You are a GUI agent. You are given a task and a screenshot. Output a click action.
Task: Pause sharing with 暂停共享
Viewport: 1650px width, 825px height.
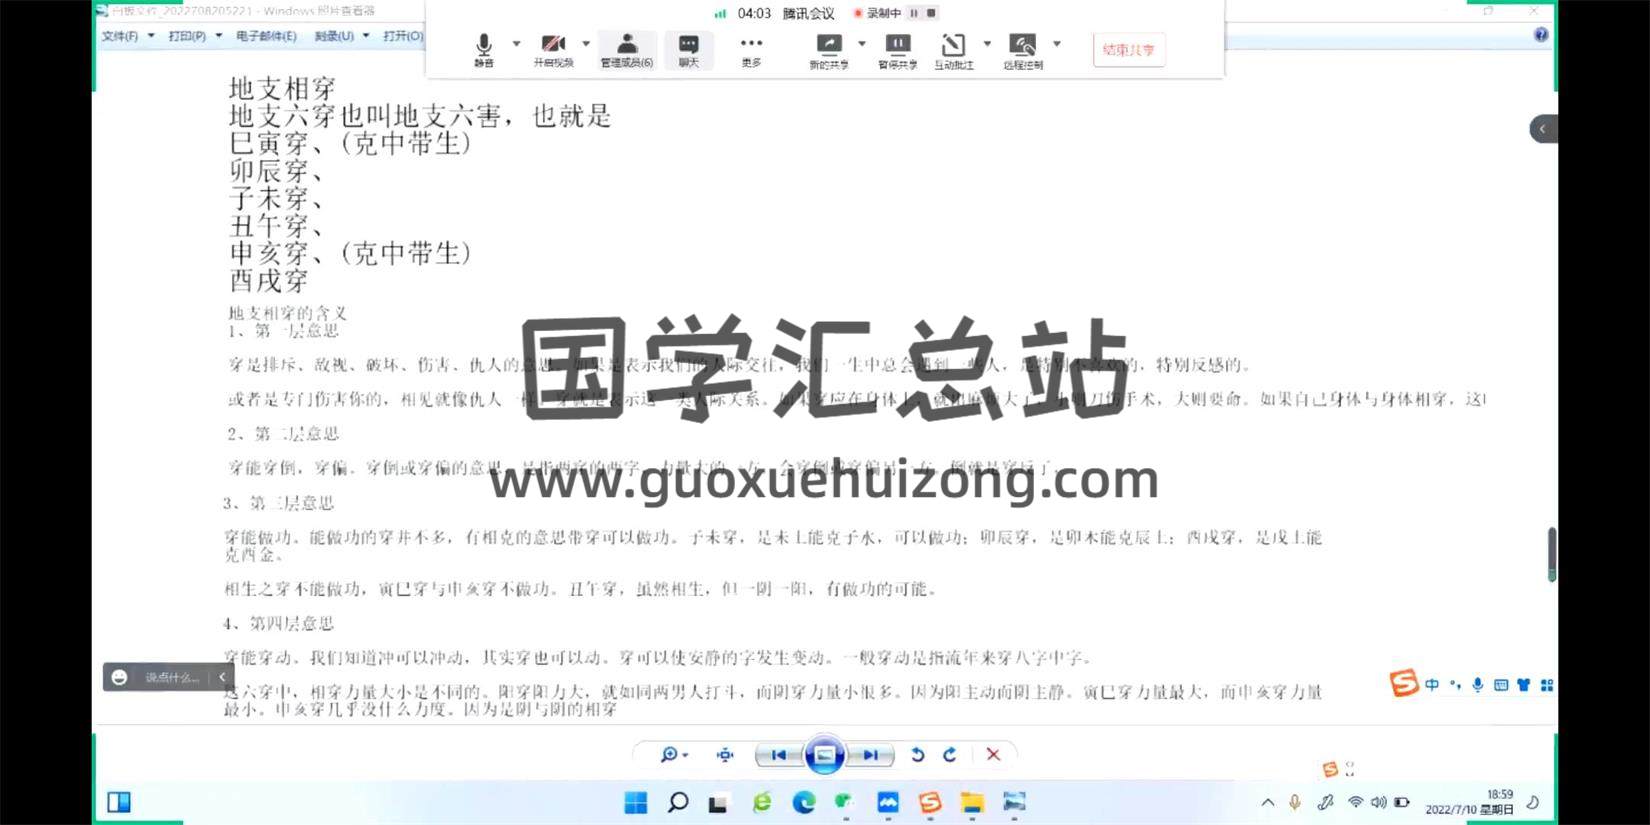pyautogui.click(x=897, y=49)
